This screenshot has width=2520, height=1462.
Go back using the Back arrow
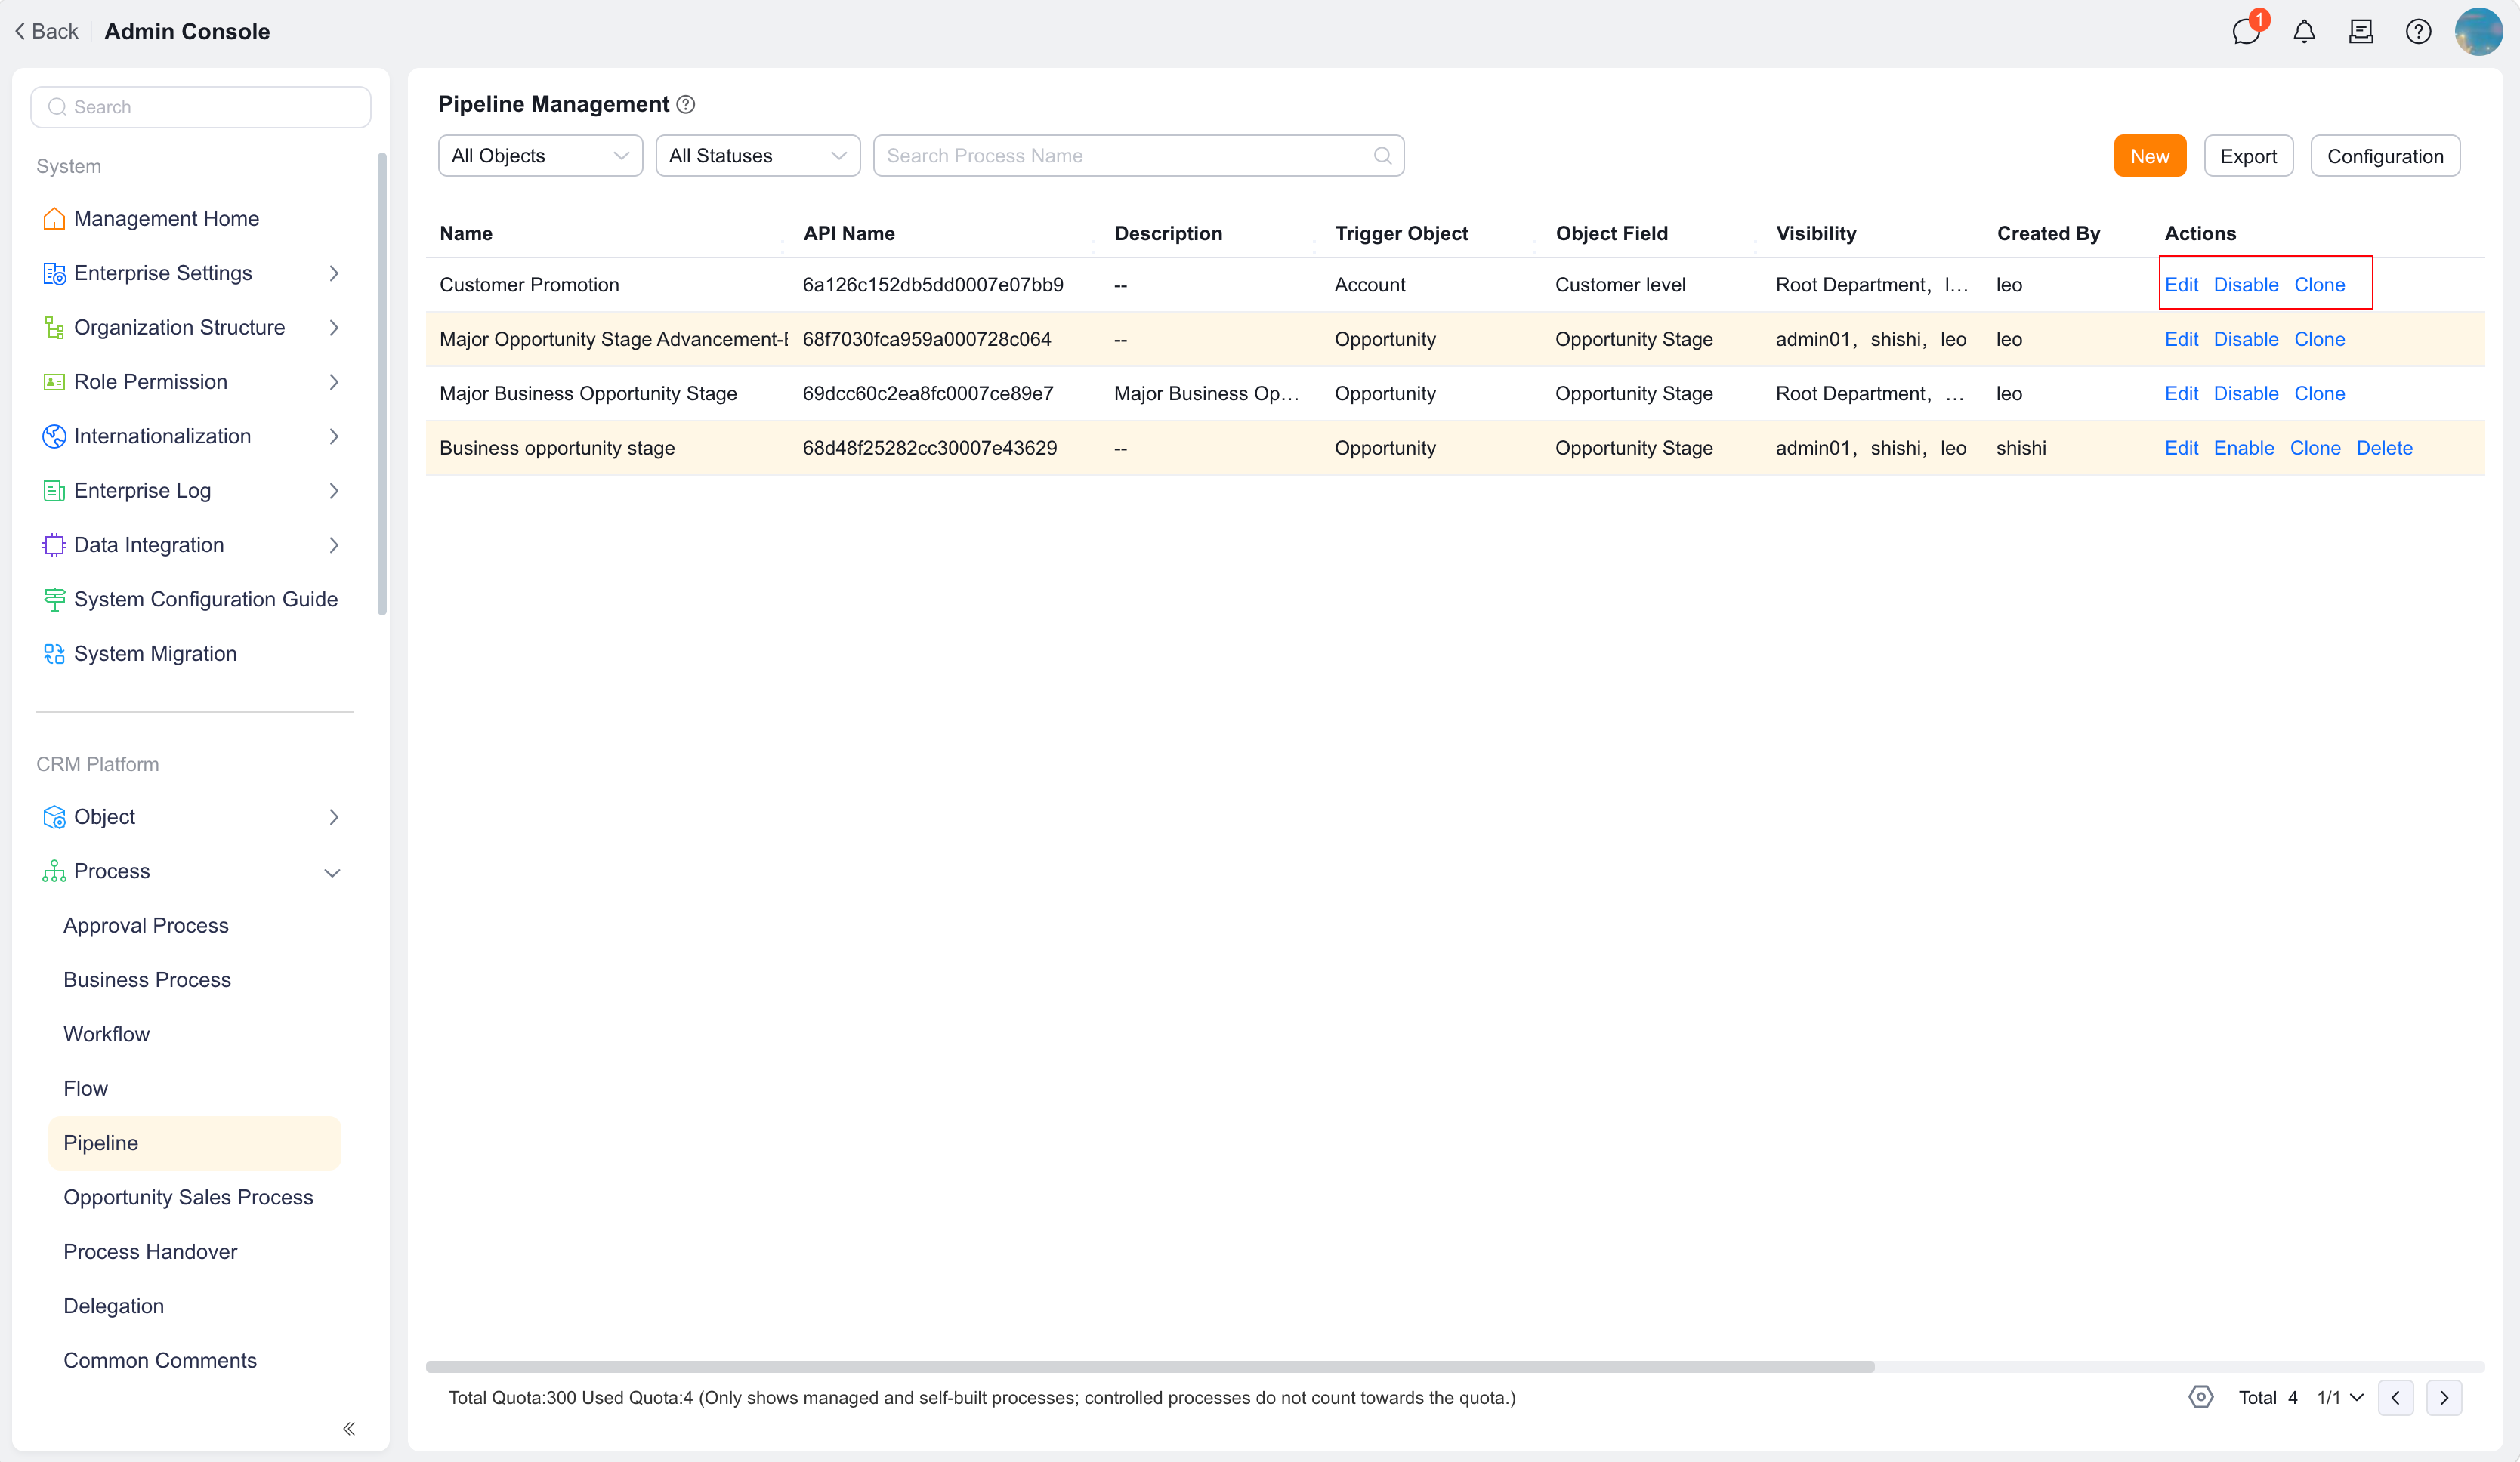pos(46,31)
